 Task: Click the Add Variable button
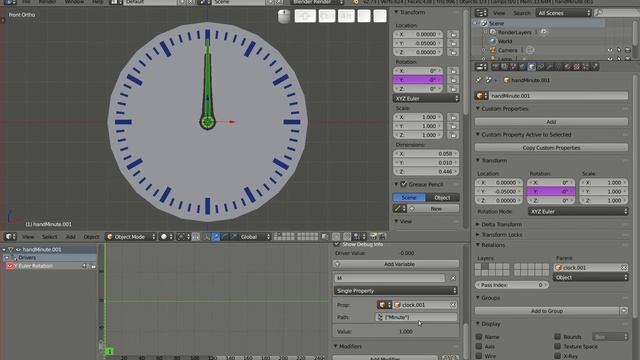point(396,264)
